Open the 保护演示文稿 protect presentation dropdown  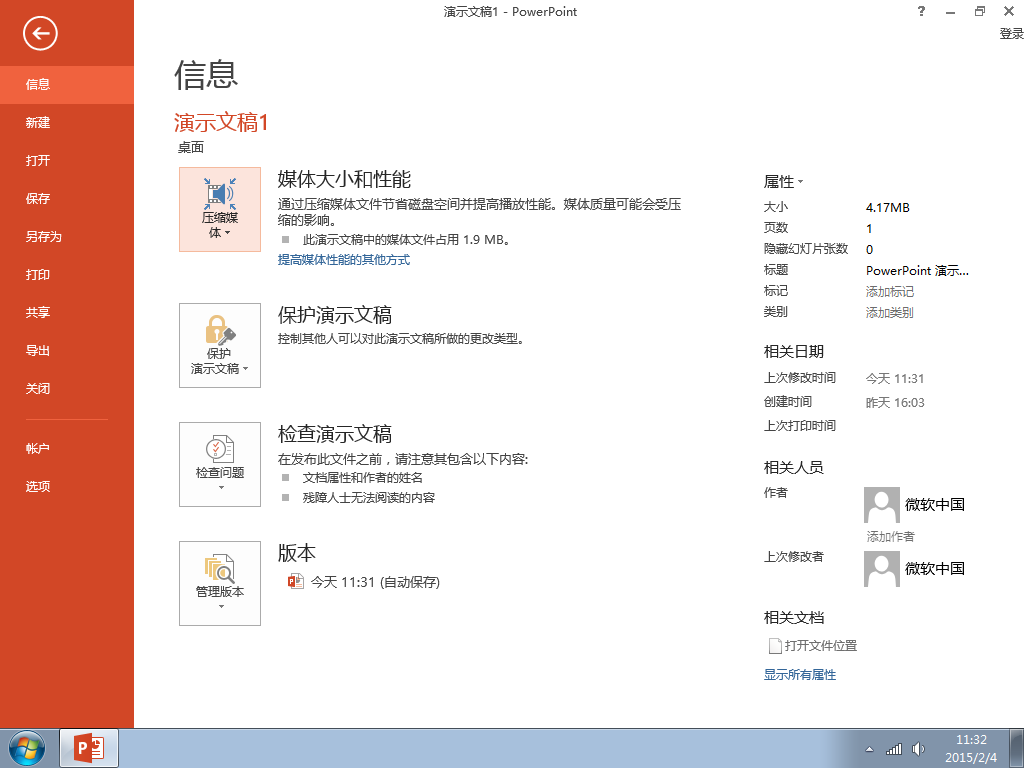pyautogui.click(x=220, y=345)
